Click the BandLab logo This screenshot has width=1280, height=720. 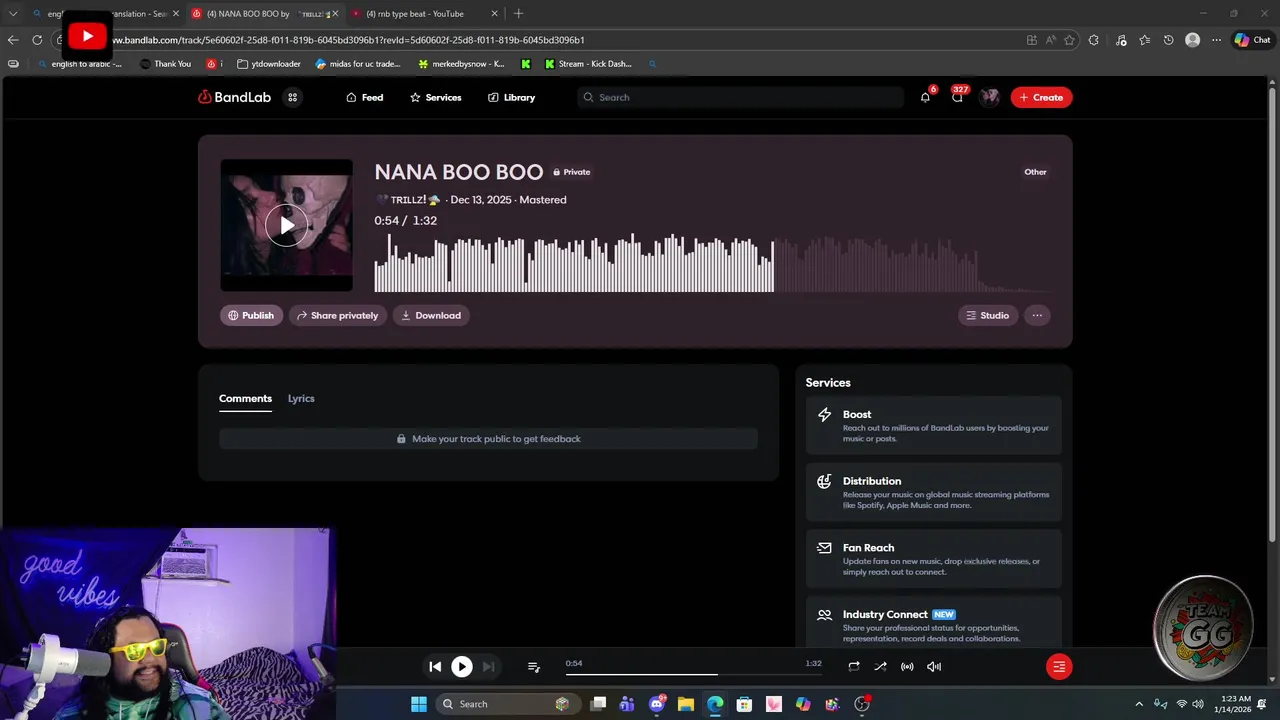(234, 97)
